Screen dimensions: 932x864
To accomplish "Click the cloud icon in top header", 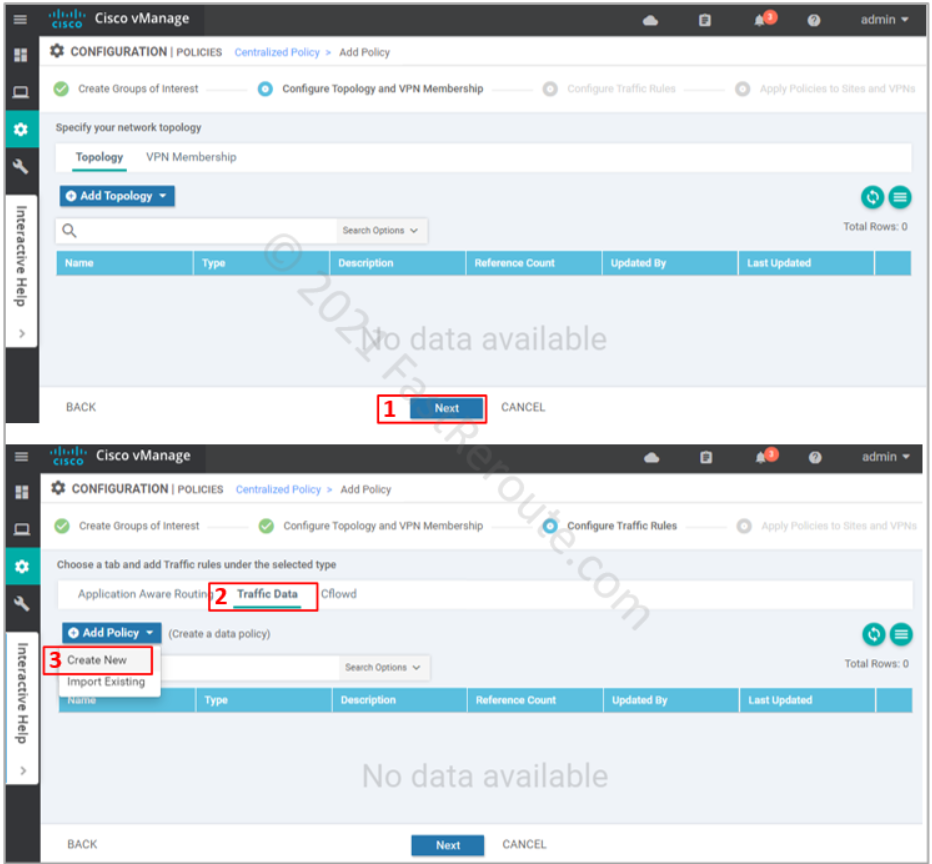I will (x=651, y=20).
